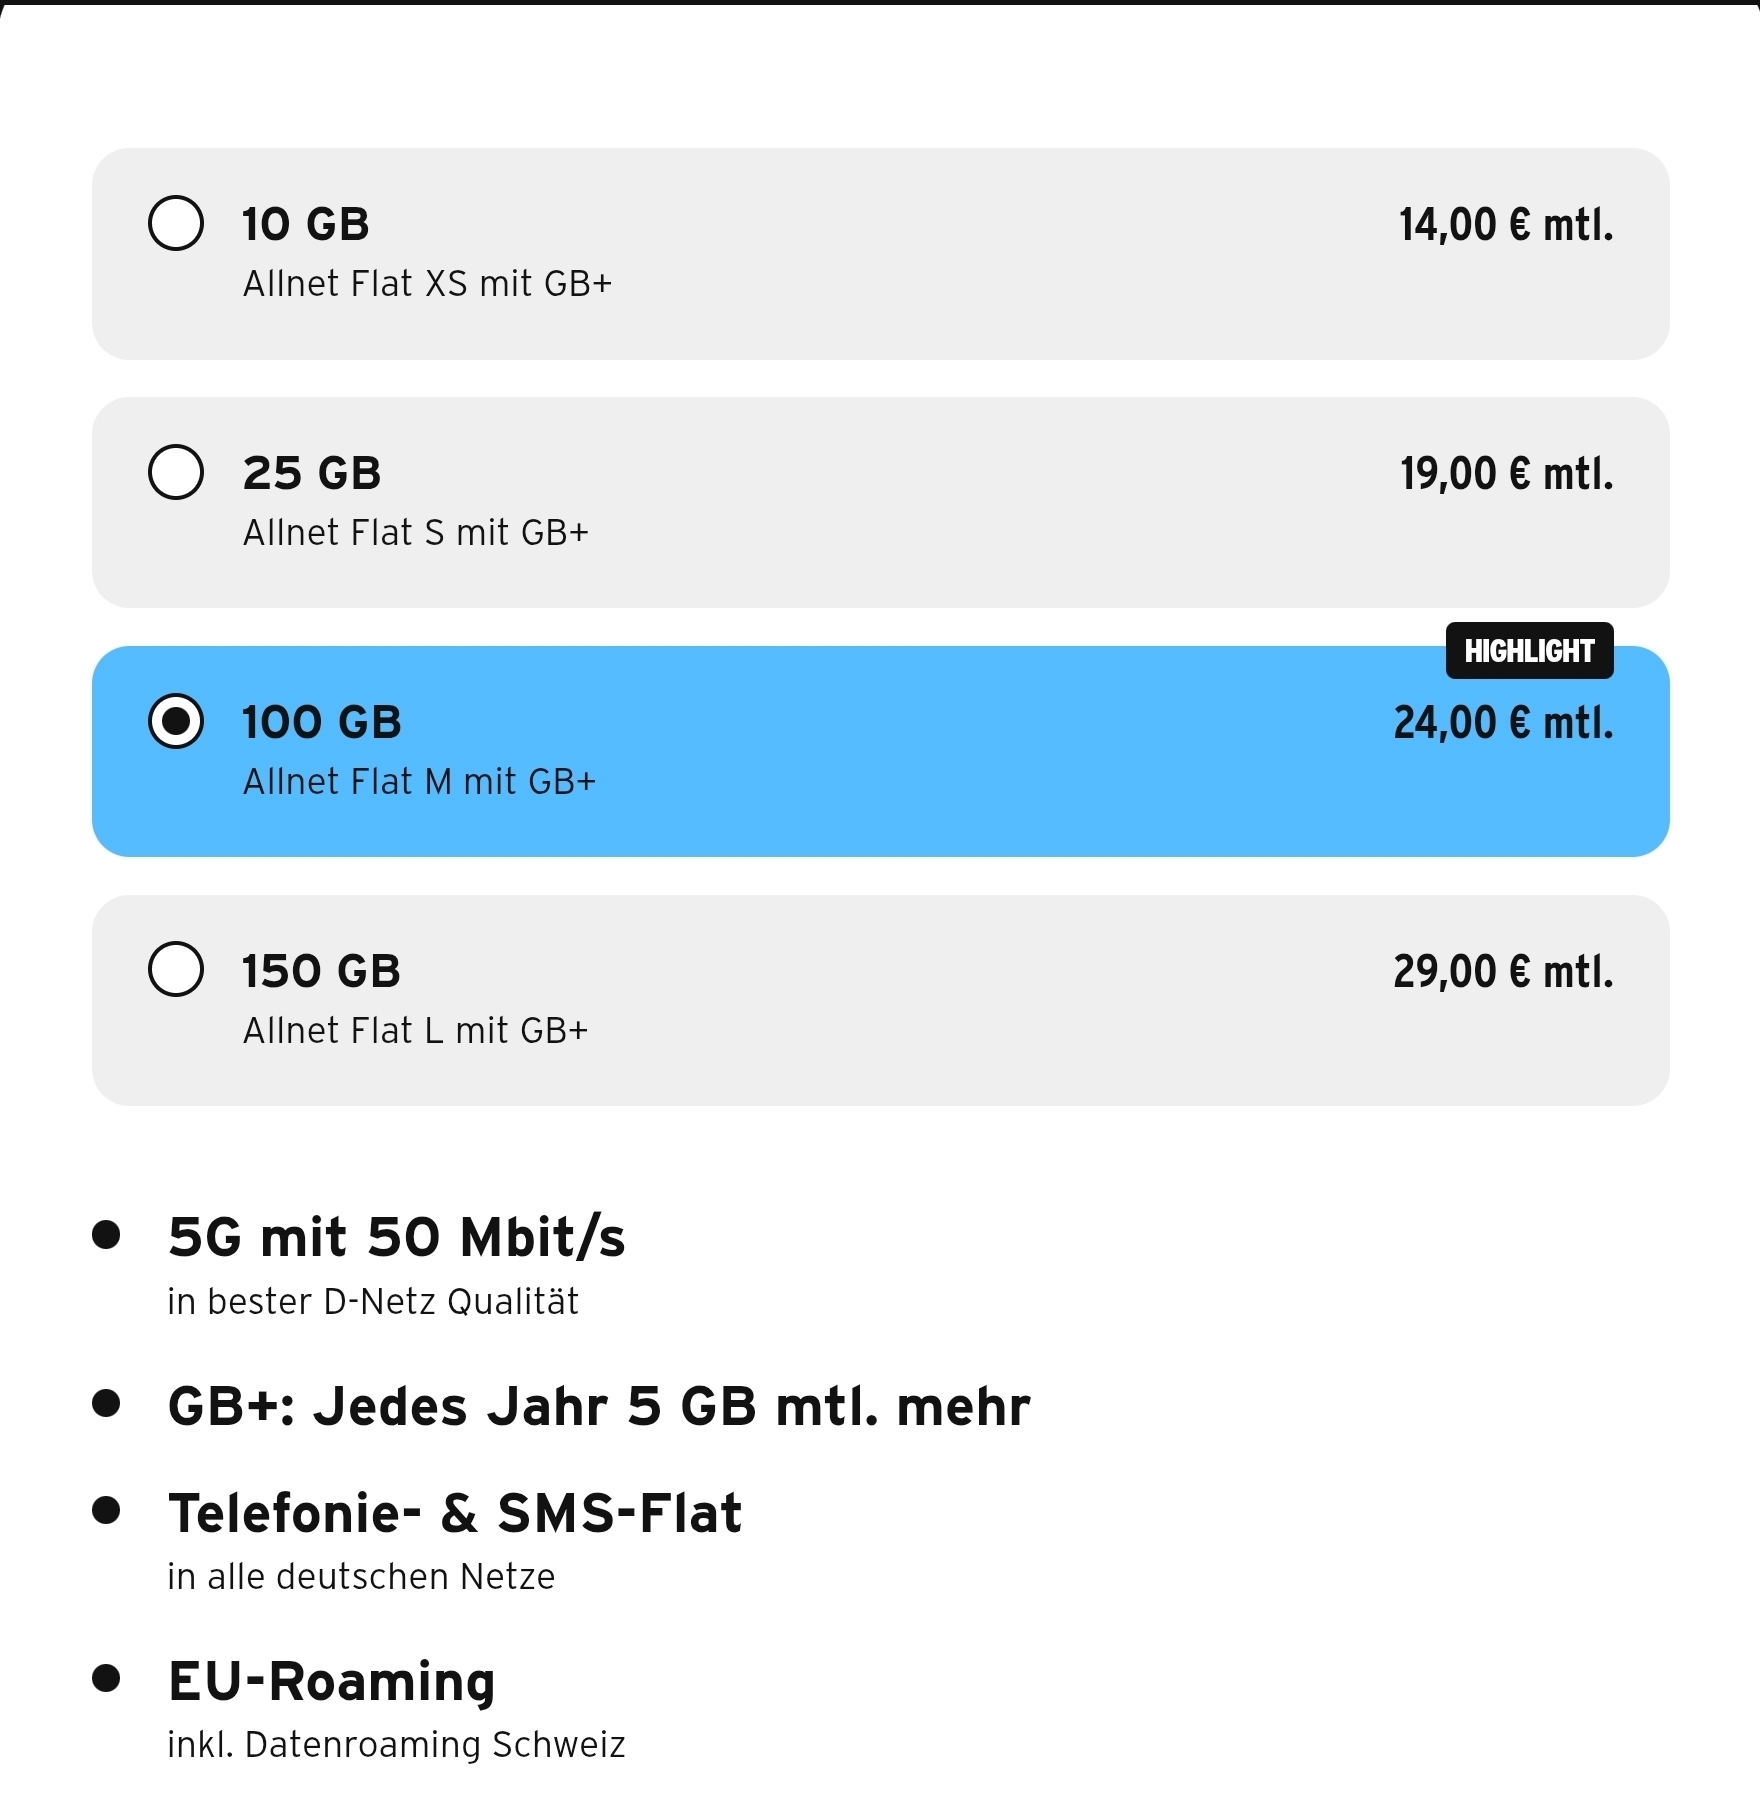1760x1809 pixels.
Task: Click GB+: Jedes Jahr 5 GB mtl. mehr
Action: coord(598,1407)
